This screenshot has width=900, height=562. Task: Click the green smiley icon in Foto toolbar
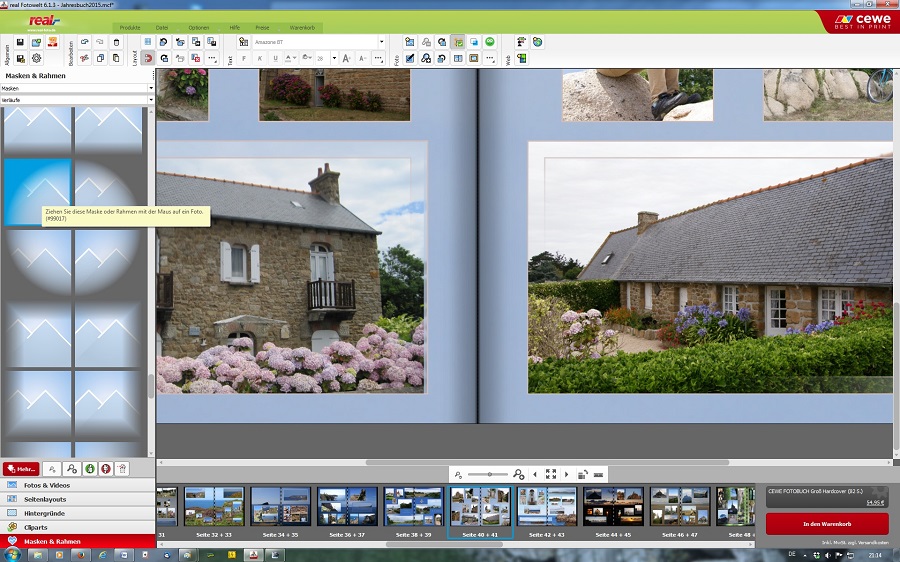click(x=490, y=42)
